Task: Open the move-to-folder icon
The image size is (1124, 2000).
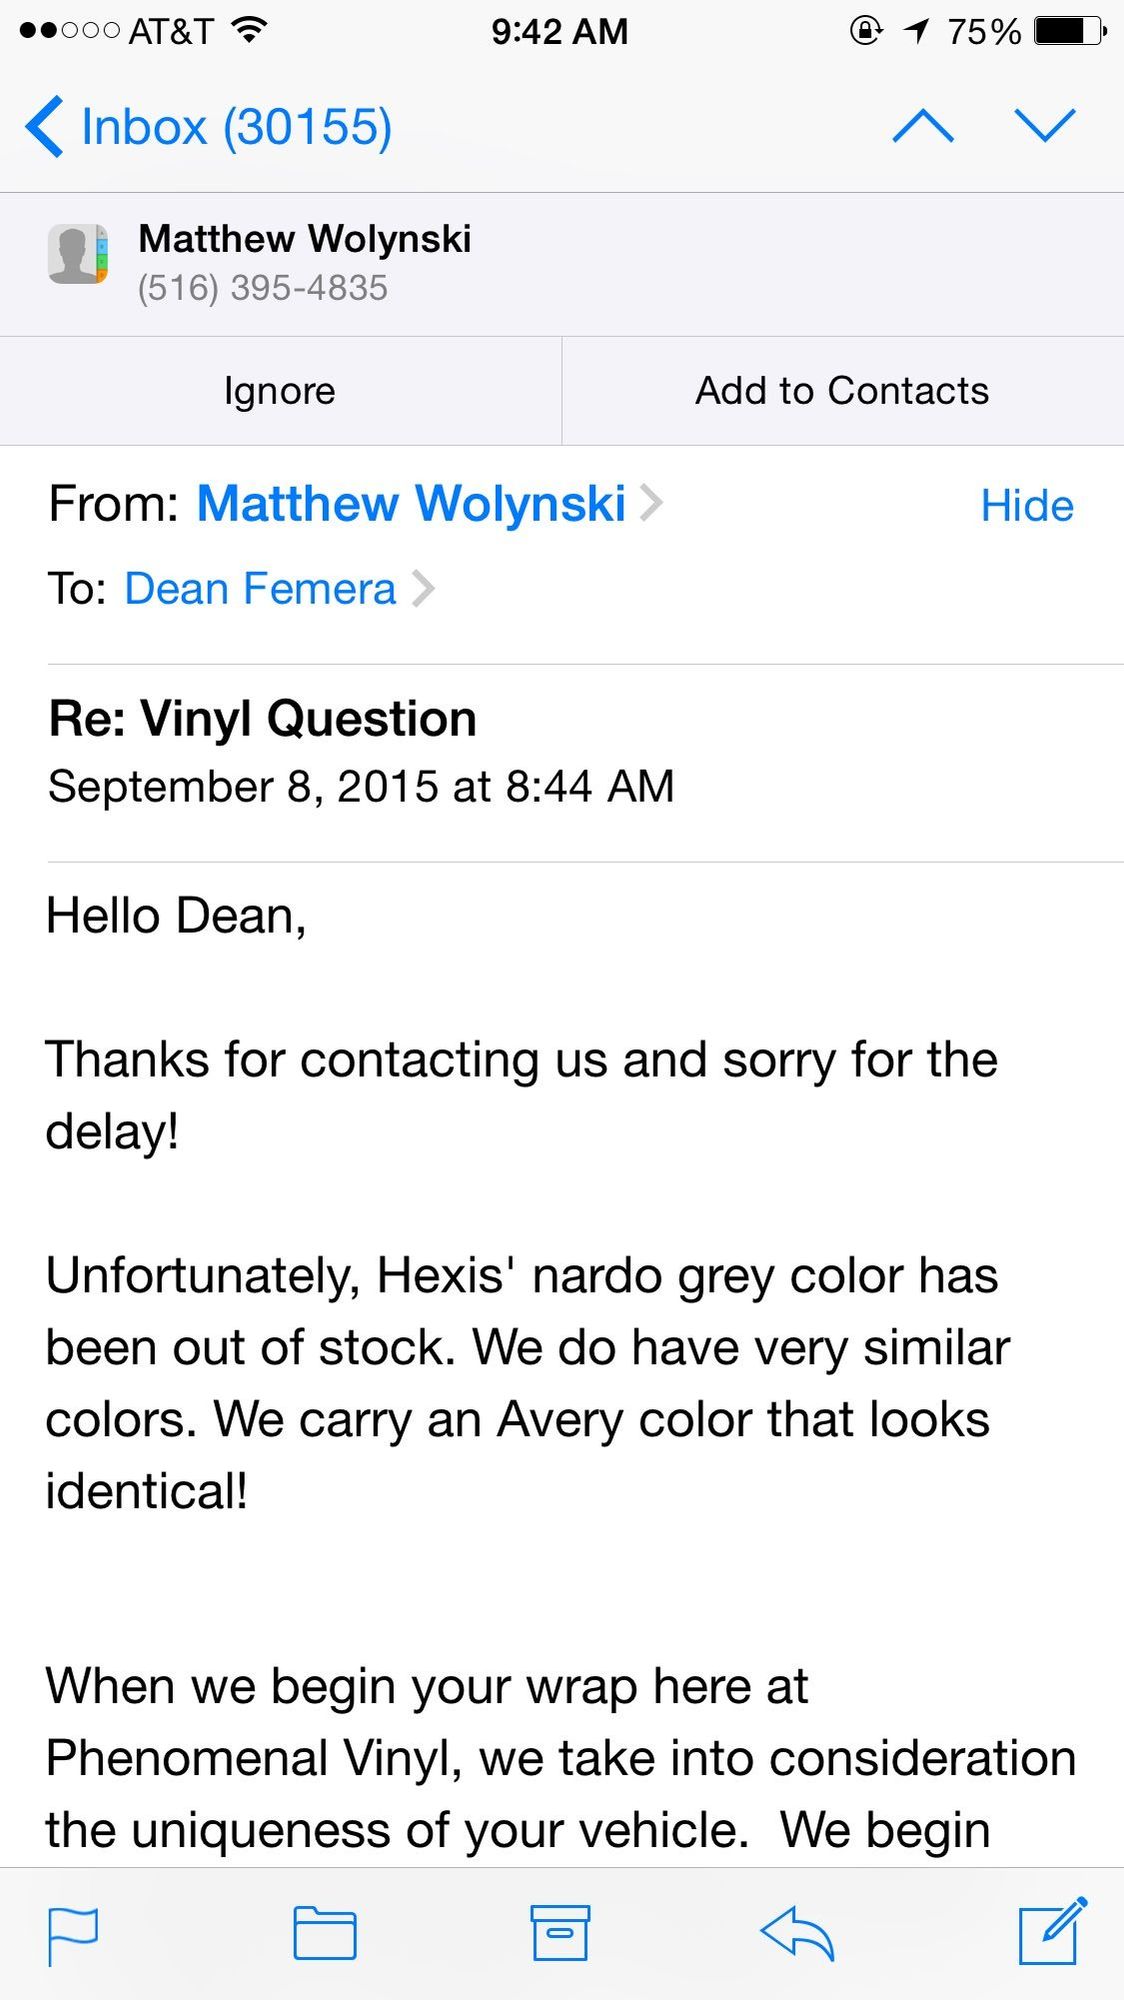Action: click(x=325, y=1932)
